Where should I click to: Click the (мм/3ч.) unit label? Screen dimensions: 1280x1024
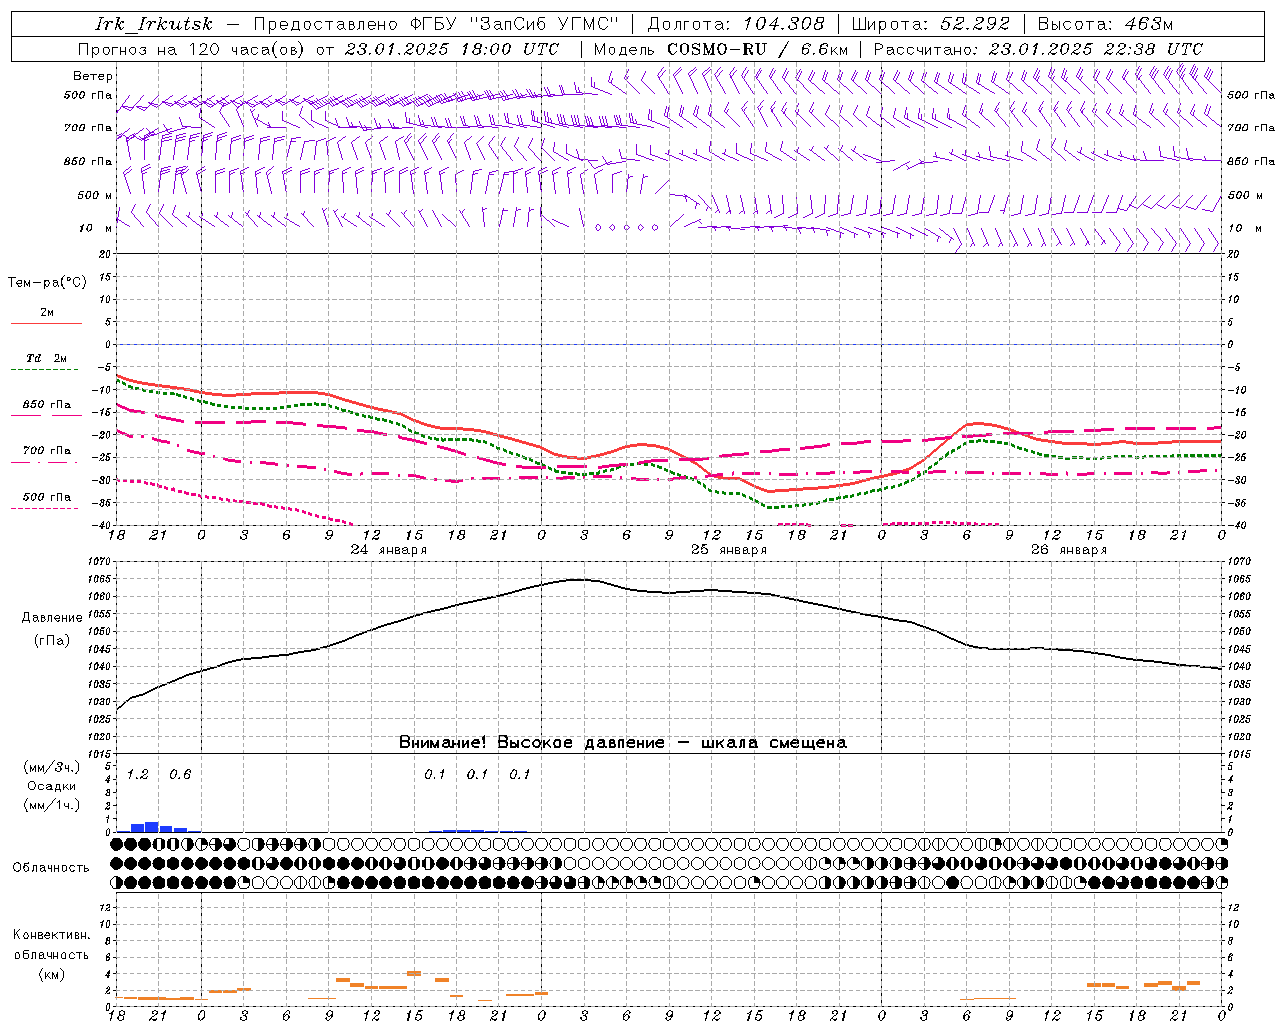(x=51, y=767)
